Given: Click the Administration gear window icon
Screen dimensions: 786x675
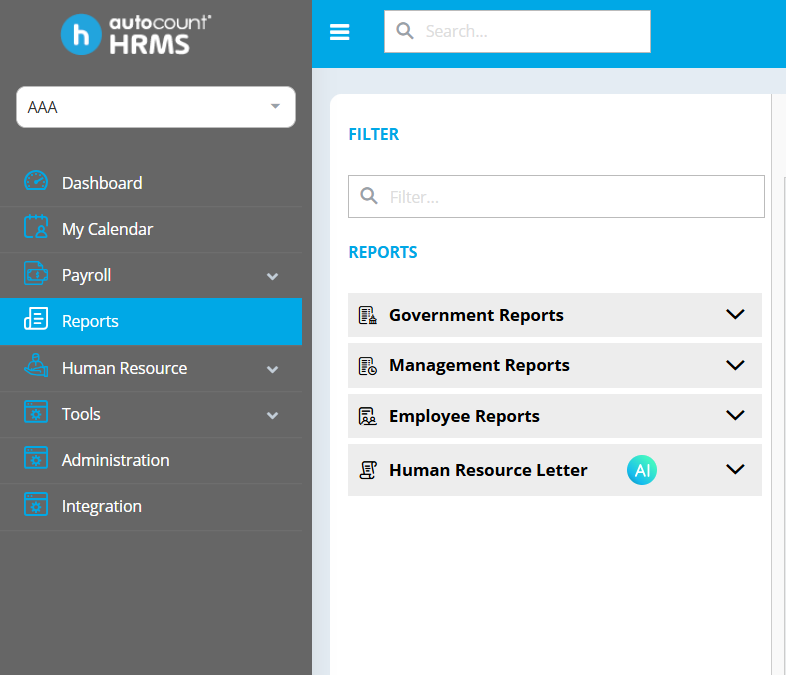Looking at the screenshot, I should click(x=36, y=459).
